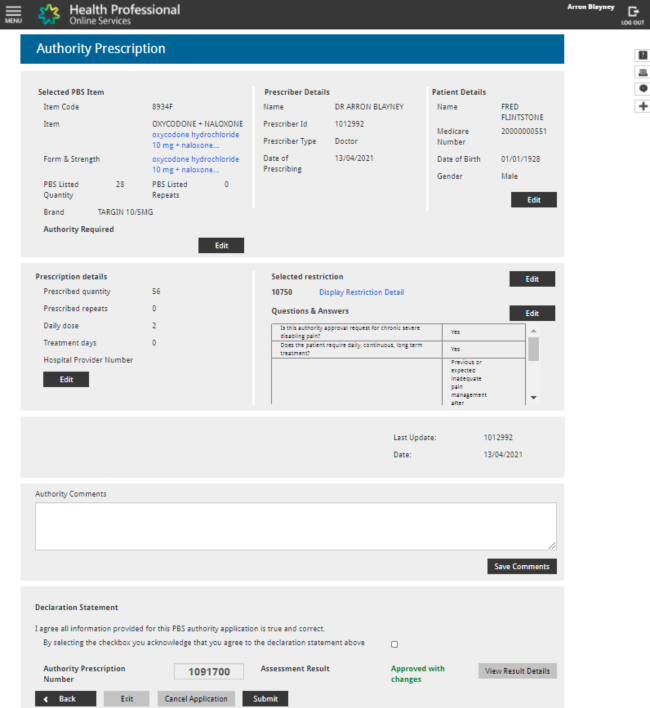
Task: Click the Questions & Answers scrollbar thumb
Action: [x=534, y=349]
